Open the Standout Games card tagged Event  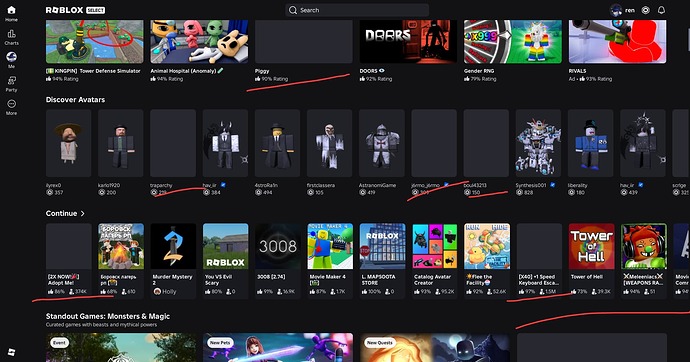[x=121, y=347]
